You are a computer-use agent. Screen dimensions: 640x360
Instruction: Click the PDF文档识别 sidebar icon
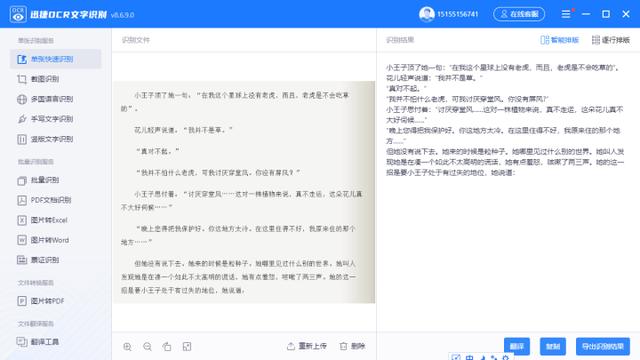[x=22, y=200]
